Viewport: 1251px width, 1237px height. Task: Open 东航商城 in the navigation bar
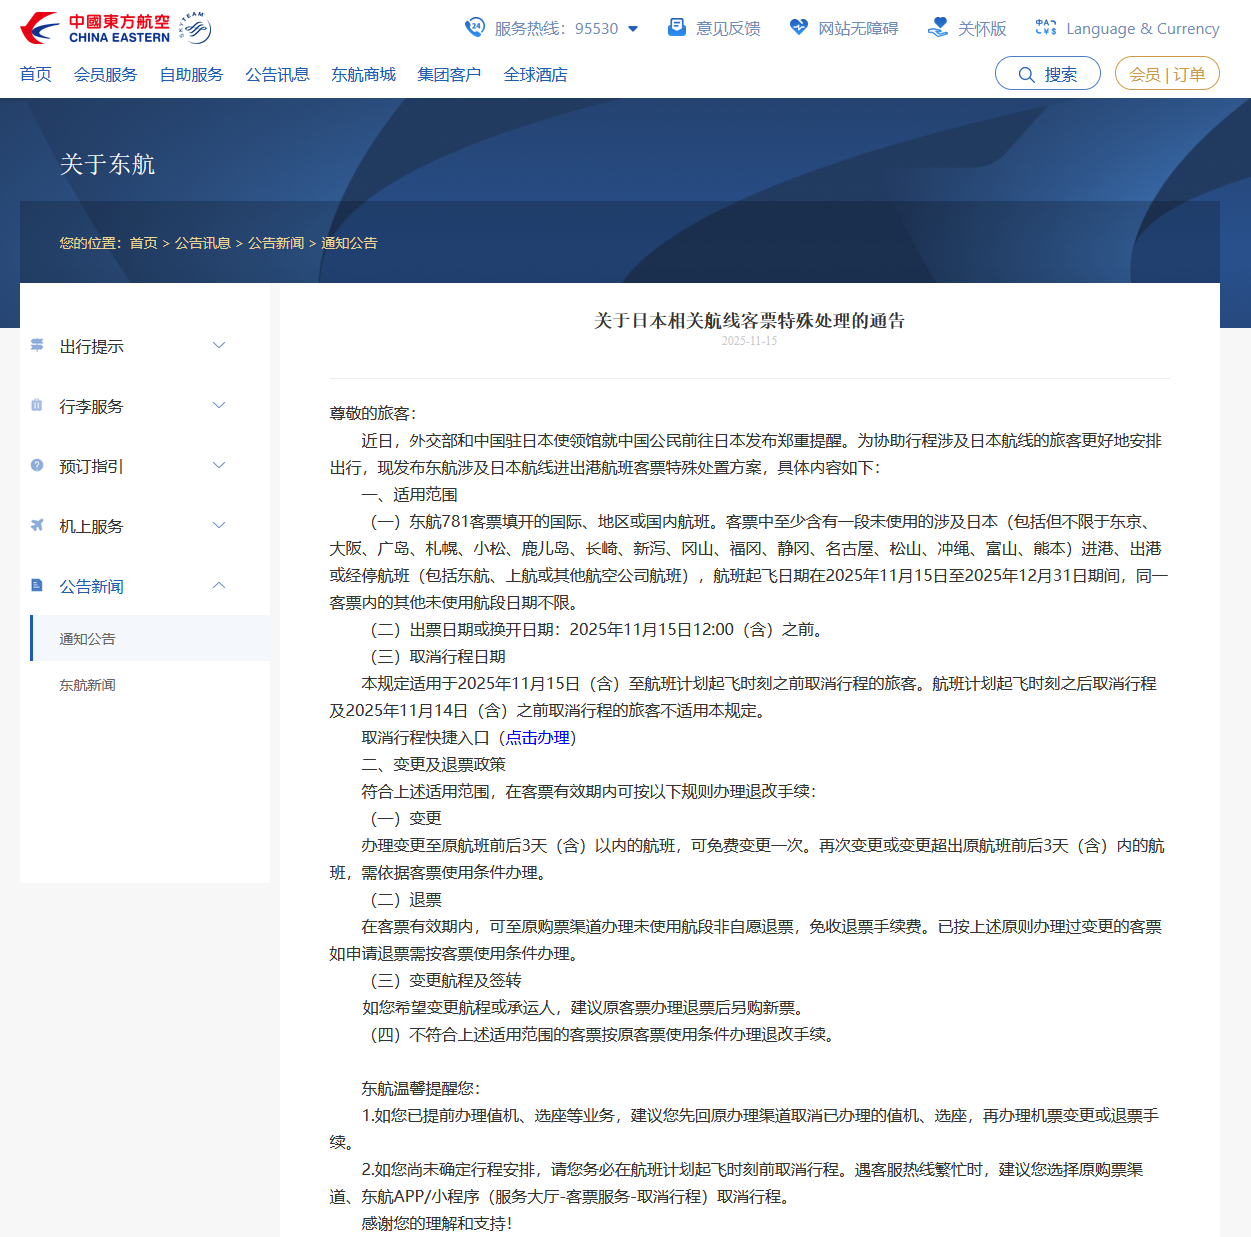coord(363,73)
